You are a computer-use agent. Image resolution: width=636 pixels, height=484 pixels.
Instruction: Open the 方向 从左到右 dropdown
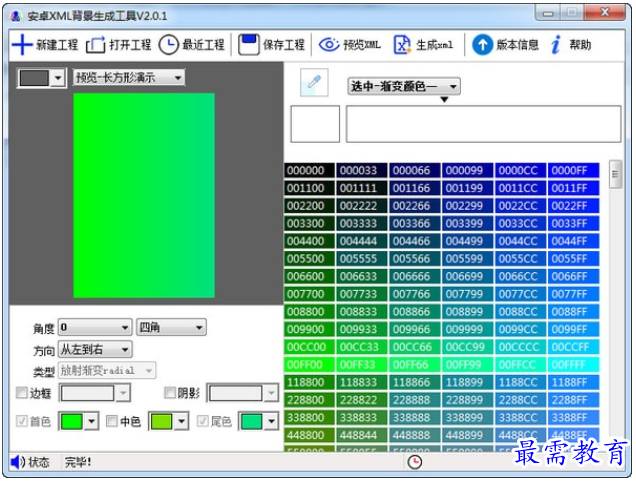[x=95, y=349]
